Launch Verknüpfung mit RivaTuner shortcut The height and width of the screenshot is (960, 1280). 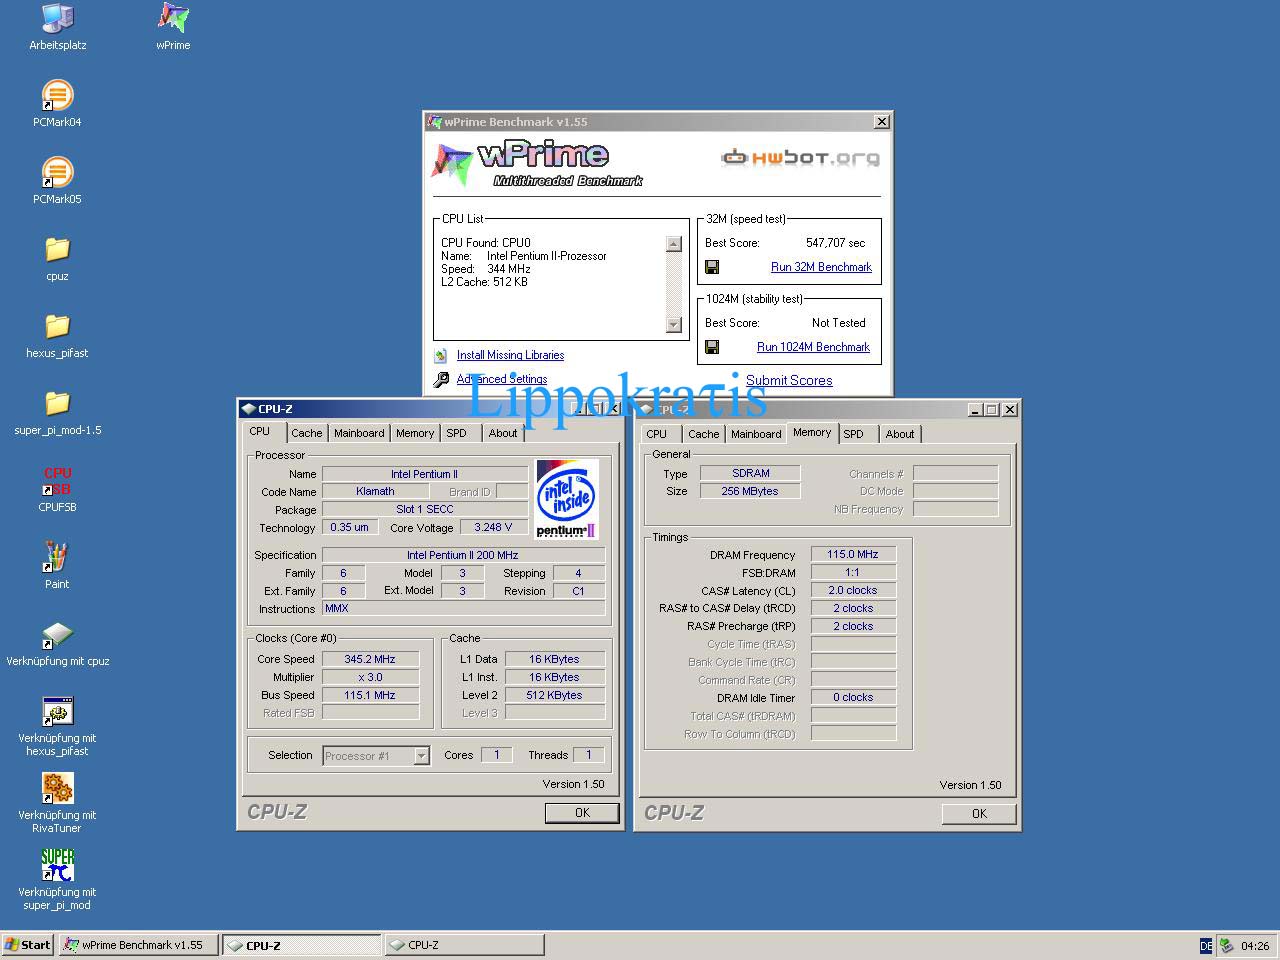tap(57, 803)
